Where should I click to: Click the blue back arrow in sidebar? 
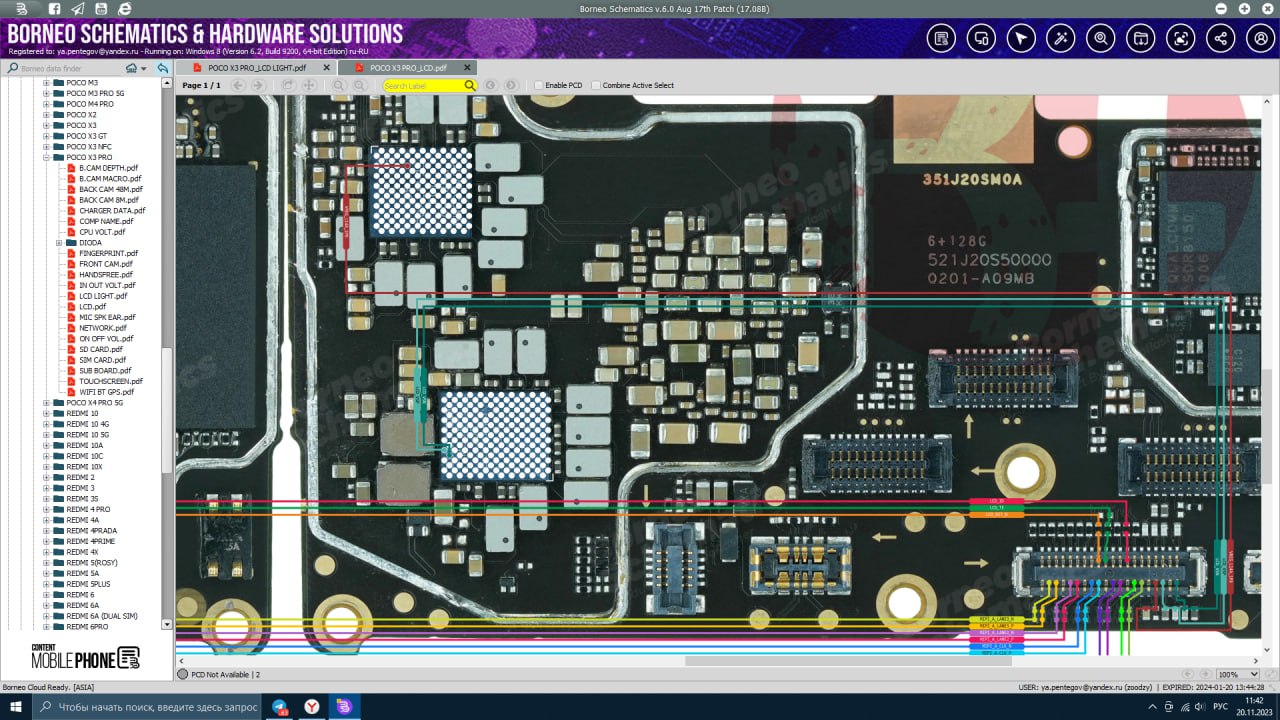(163, 68)
